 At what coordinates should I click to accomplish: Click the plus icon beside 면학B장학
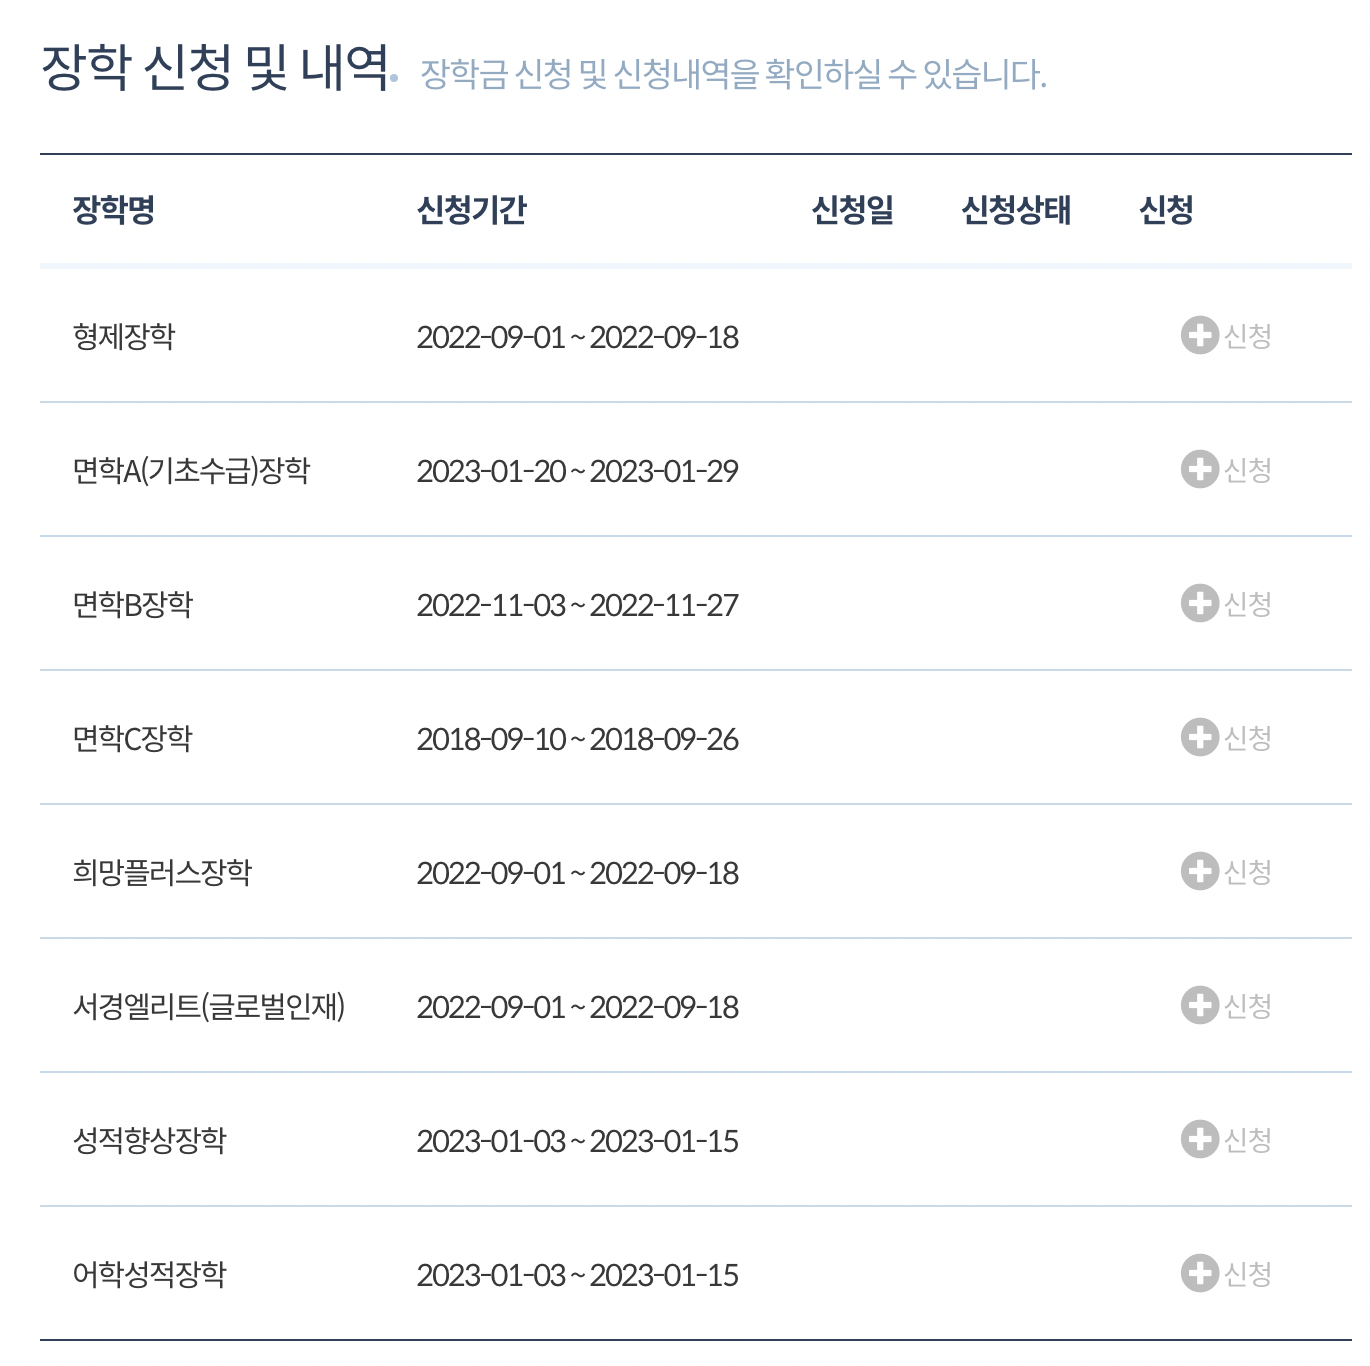pos(1199,604)
